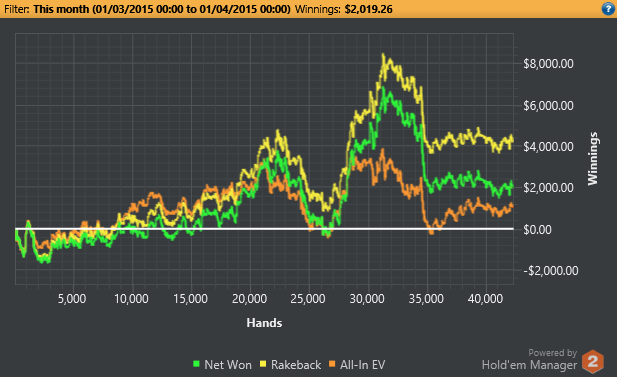Click the -$2,000.00 axis label
Viewport: 617px width, 377px height.
point(551,271)
